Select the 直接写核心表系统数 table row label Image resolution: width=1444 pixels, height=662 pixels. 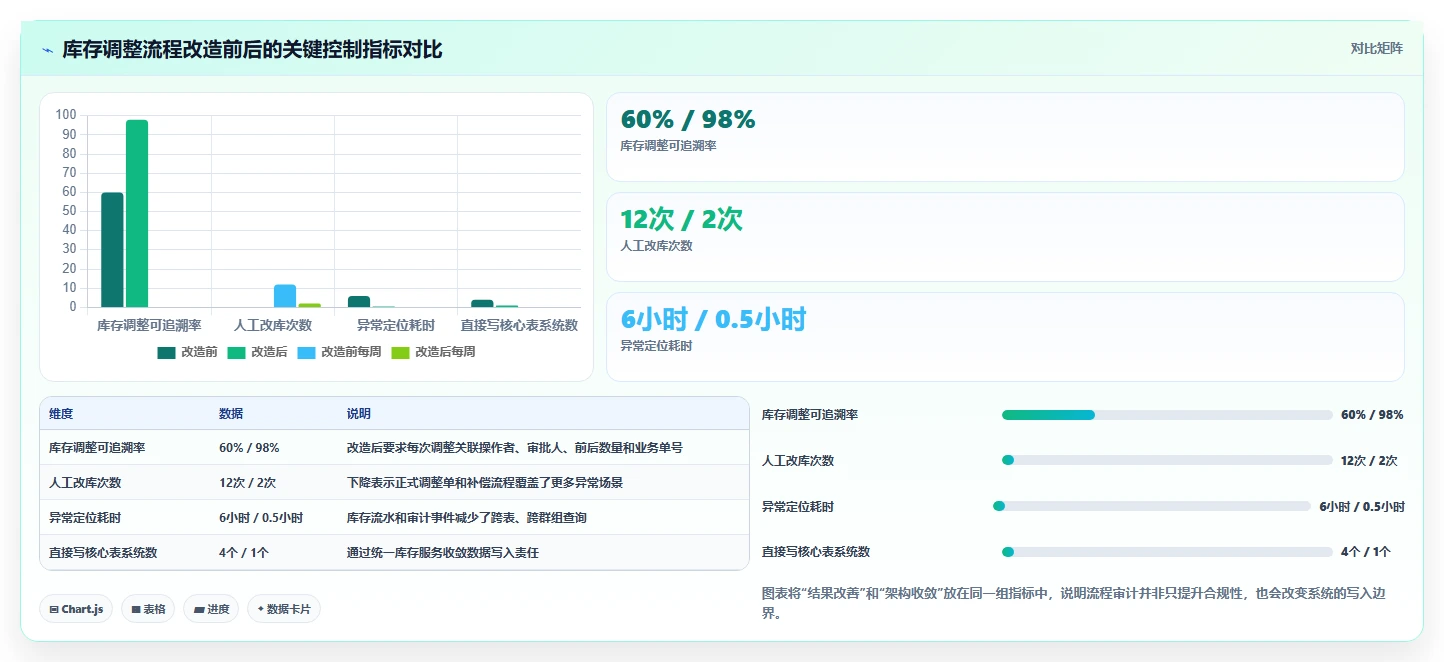click(103, 552)
